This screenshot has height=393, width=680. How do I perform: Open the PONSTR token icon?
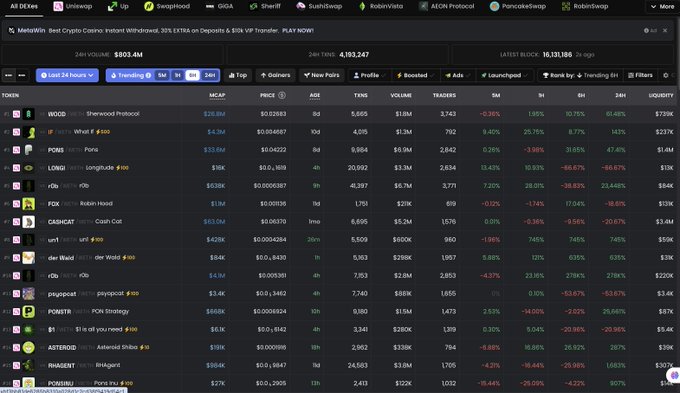pyautogui.click(x=29, y=311)
